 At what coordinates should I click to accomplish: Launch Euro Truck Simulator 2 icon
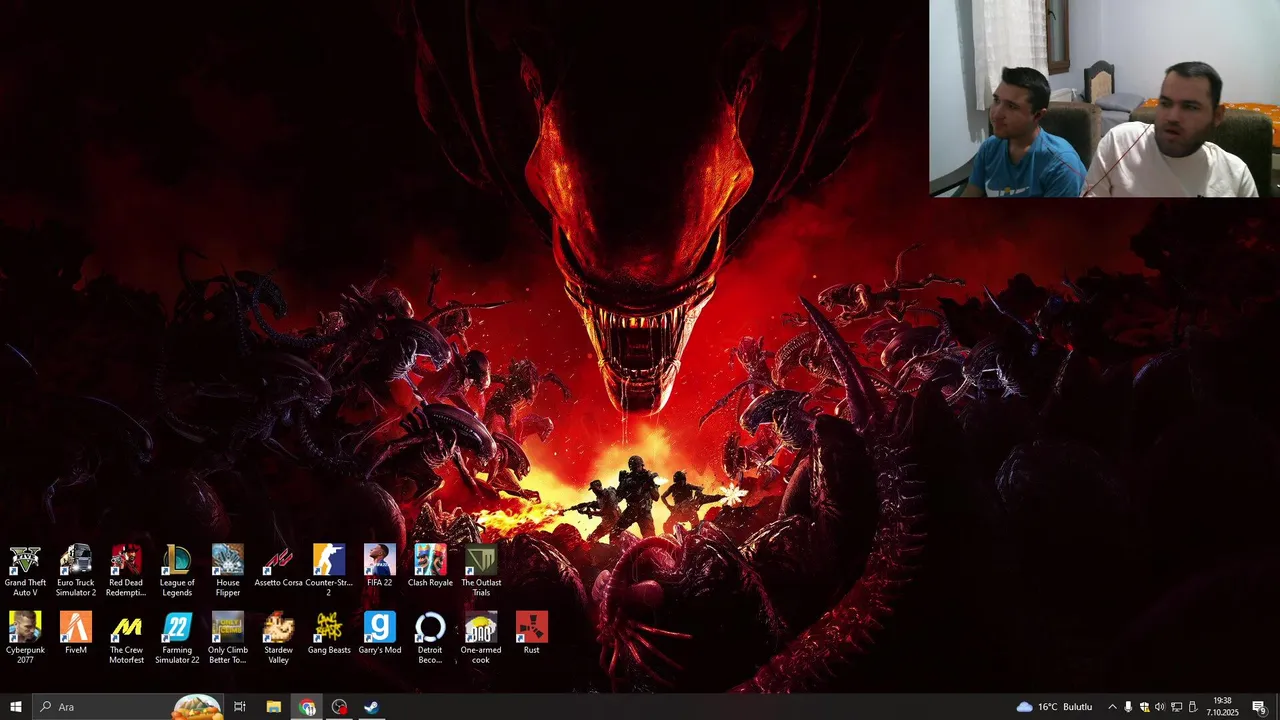point(76,571)
